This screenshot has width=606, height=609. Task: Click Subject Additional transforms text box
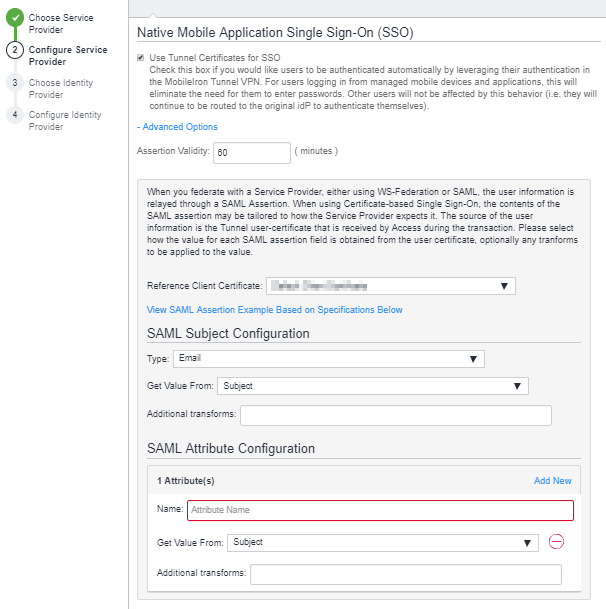pyautogui.click(x=395, y=415)
